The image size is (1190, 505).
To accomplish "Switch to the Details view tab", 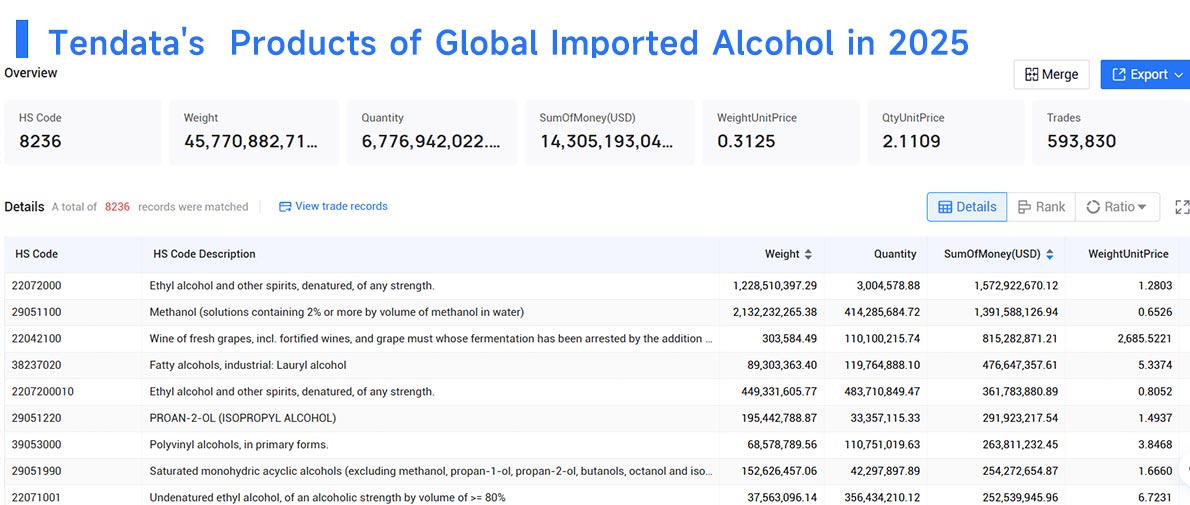I will pos(967,207).
